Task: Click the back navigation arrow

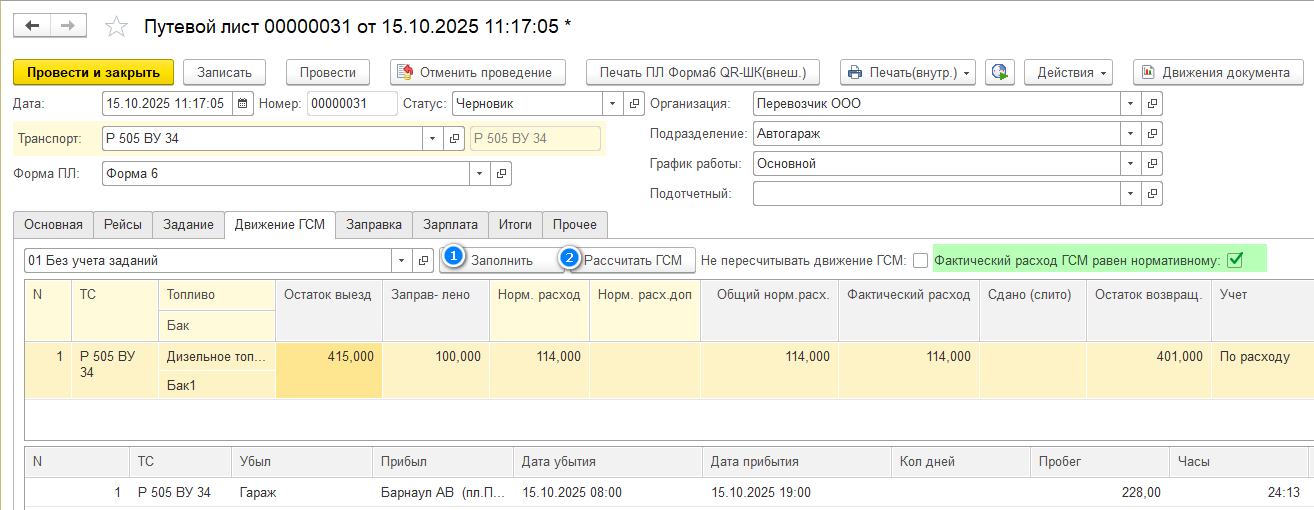Action: tap(33, 26)
